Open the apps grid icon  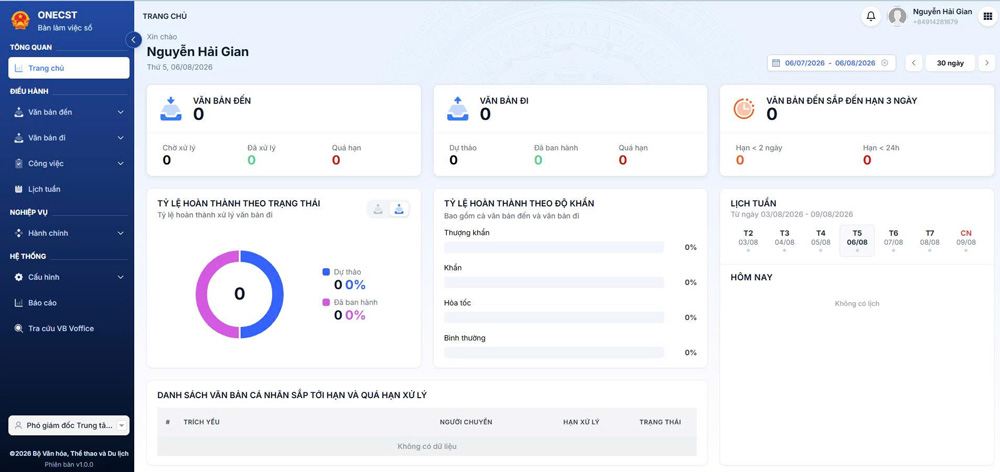click(x=988, y=17)
